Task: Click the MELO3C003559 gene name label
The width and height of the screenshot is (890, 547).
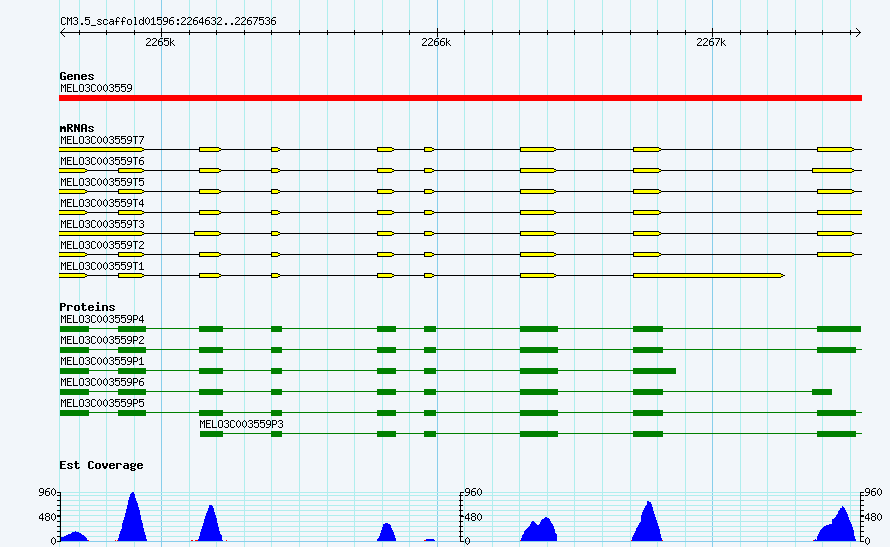Action: point(96,89)
